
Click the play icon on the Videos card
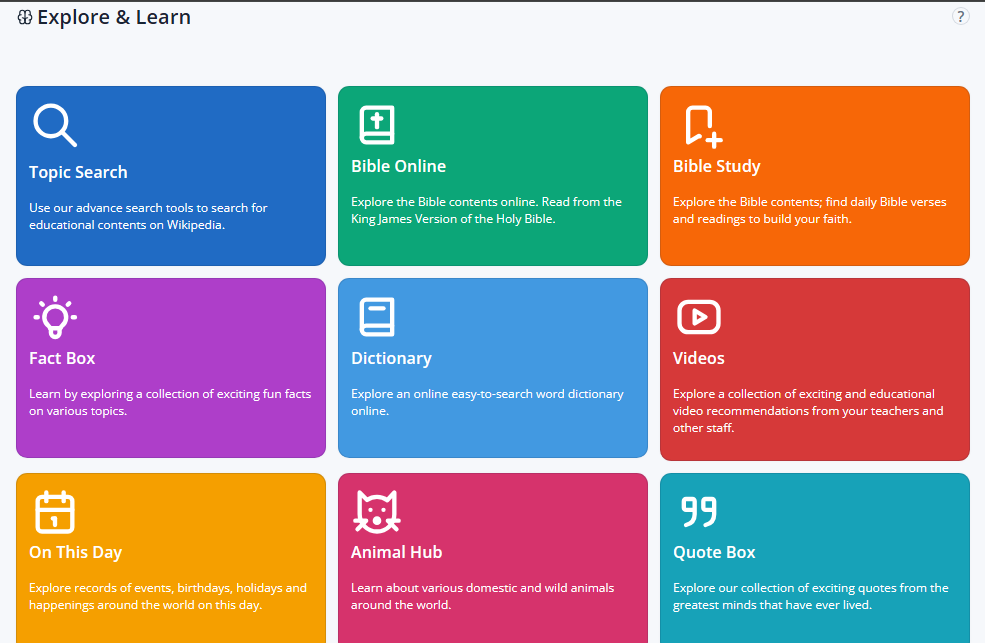699,317
